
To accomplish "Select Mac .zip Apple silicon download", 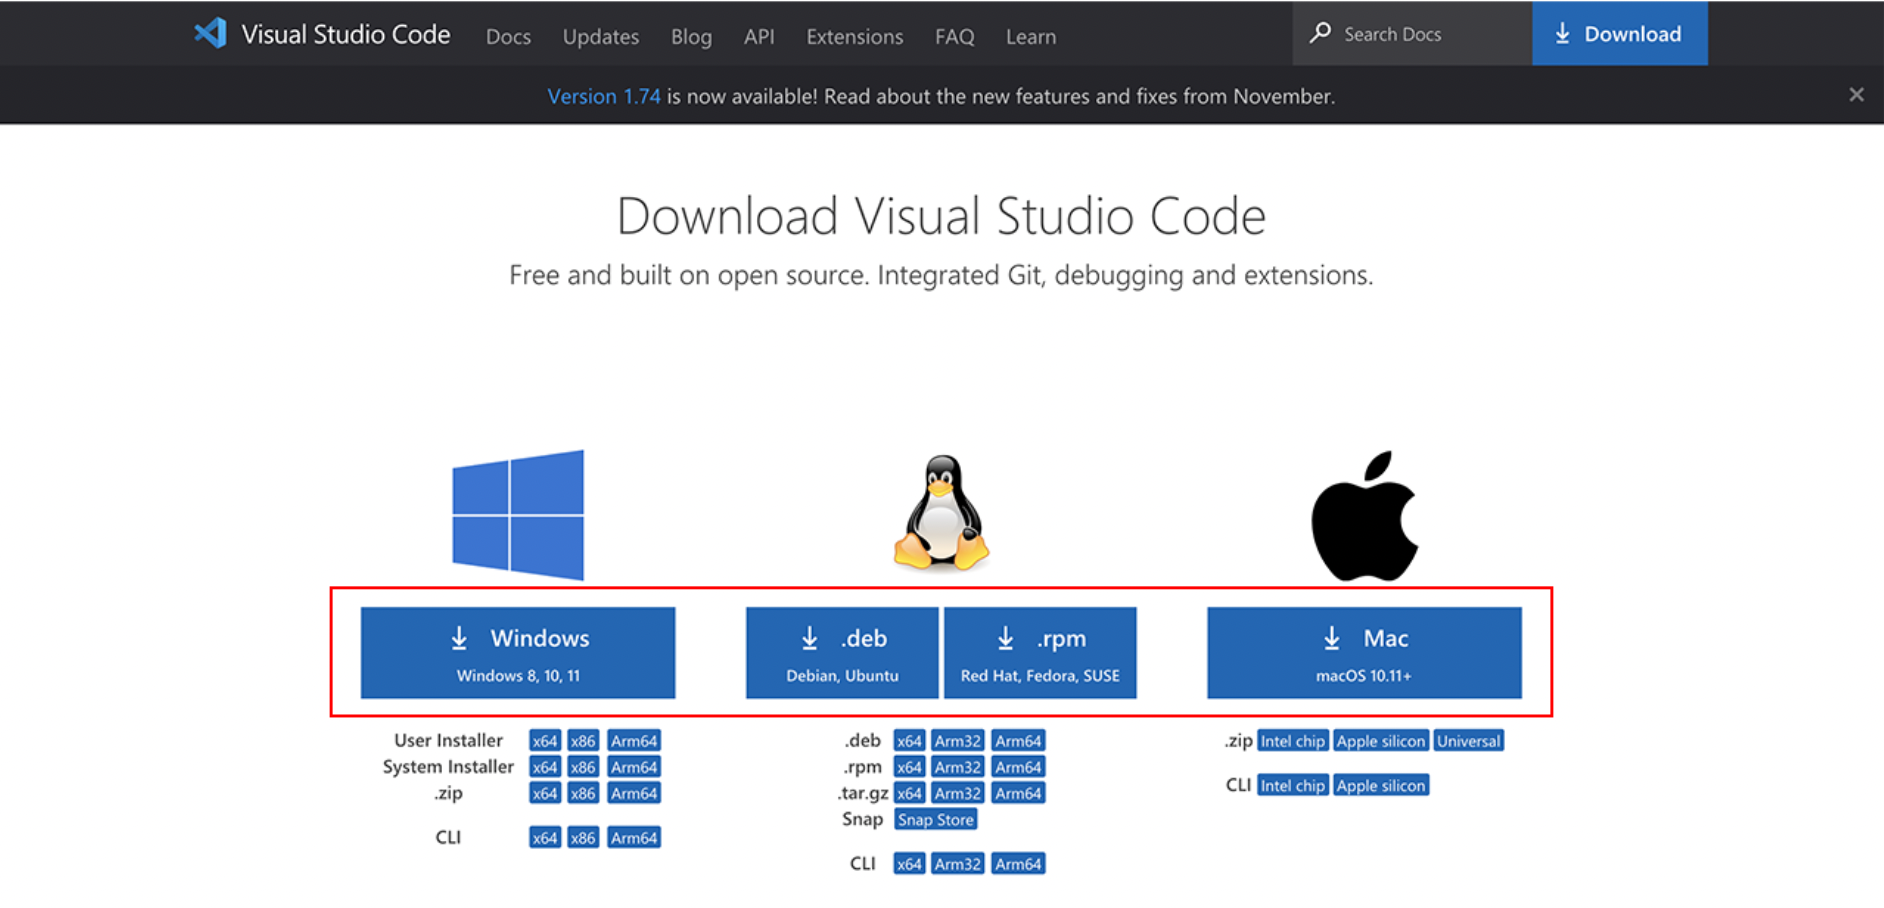I will [x=1380, y=741].
